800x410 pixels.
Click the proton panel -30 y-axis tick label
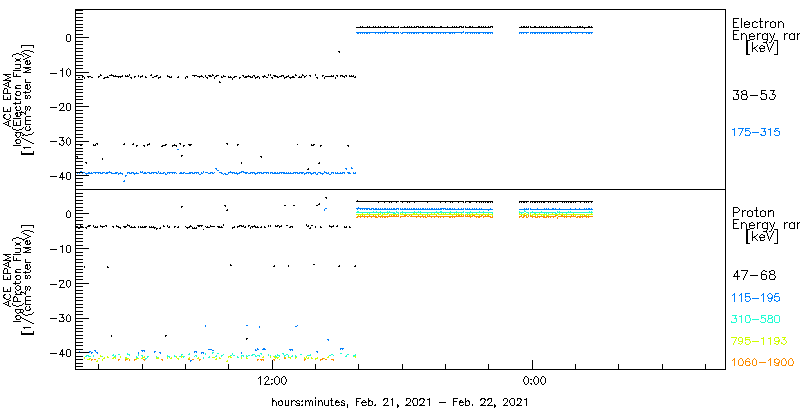(x=62, y=318)
